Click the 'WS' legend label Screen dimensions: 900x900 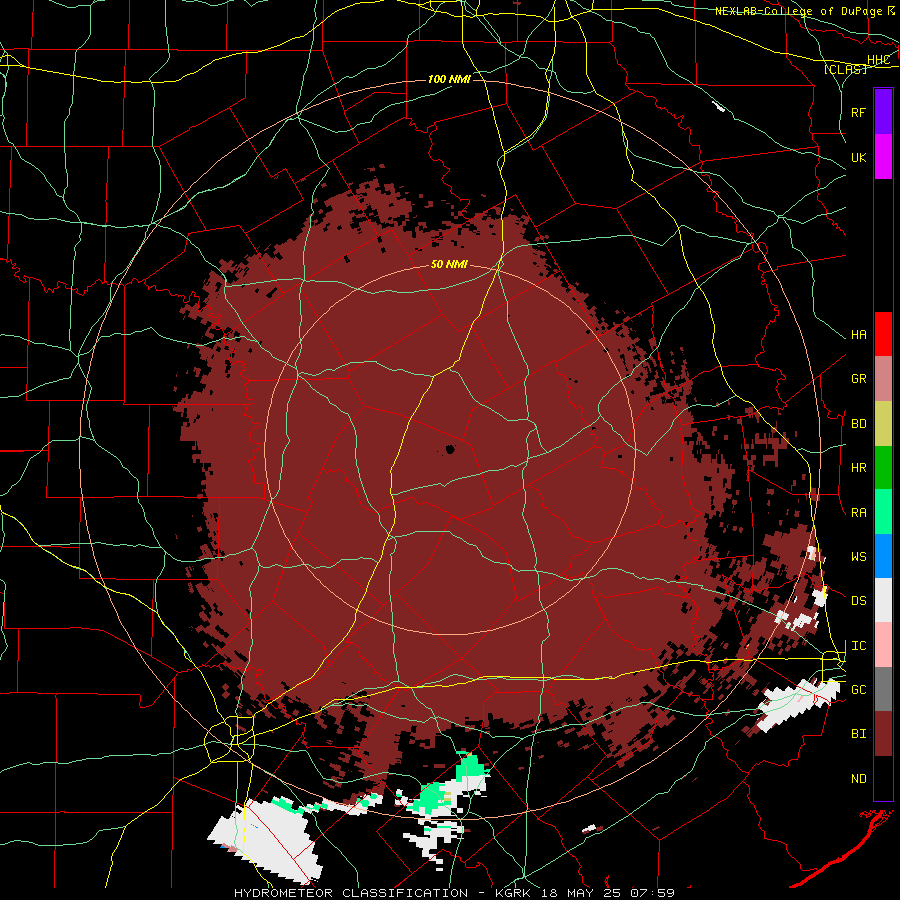tap(858, 557)
